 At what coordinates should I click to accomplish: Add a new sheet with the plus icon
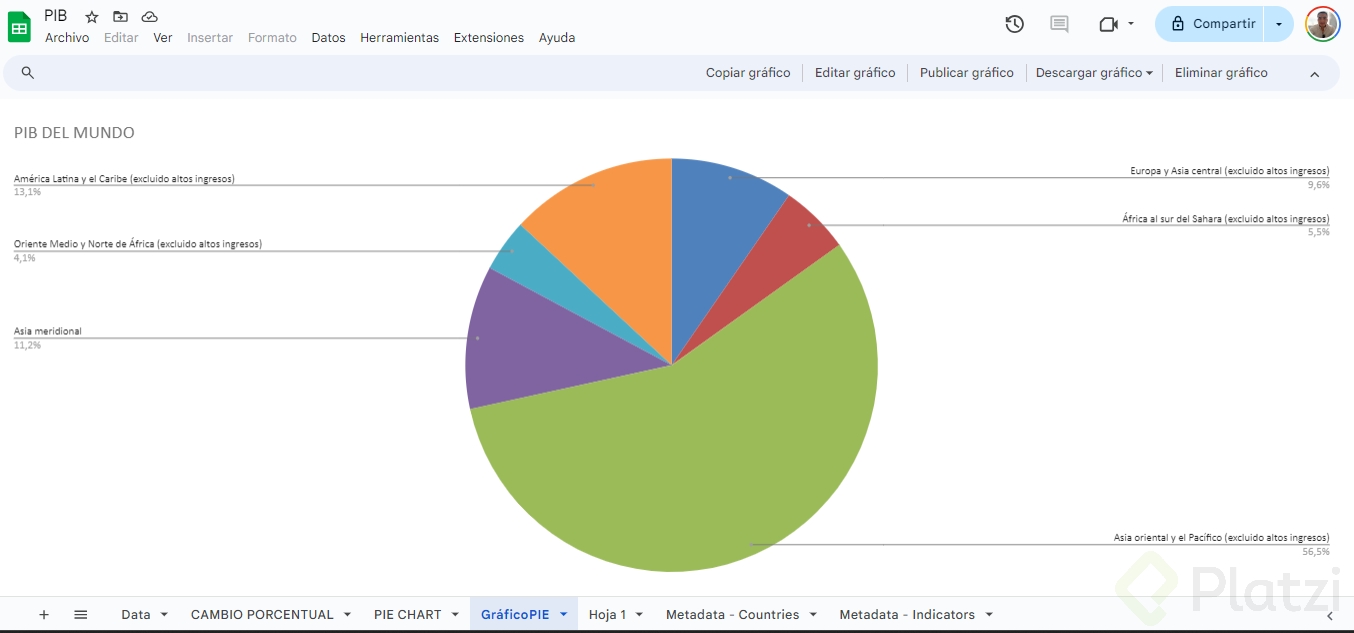[x=44, y=615]
